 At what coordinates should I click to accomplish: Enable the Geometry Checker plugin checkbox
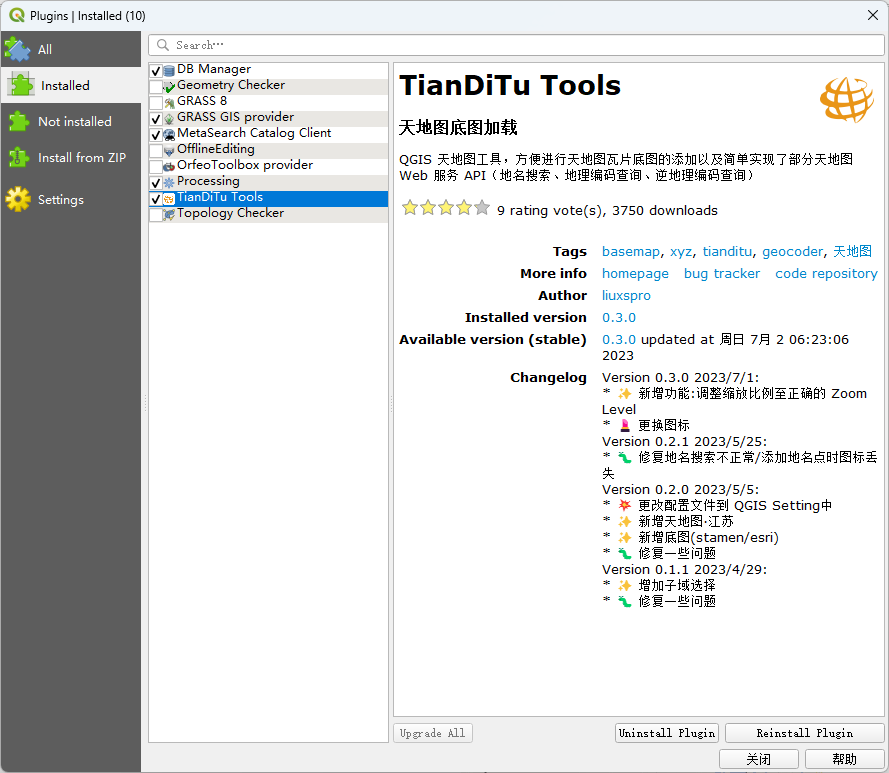coord(155,86)
